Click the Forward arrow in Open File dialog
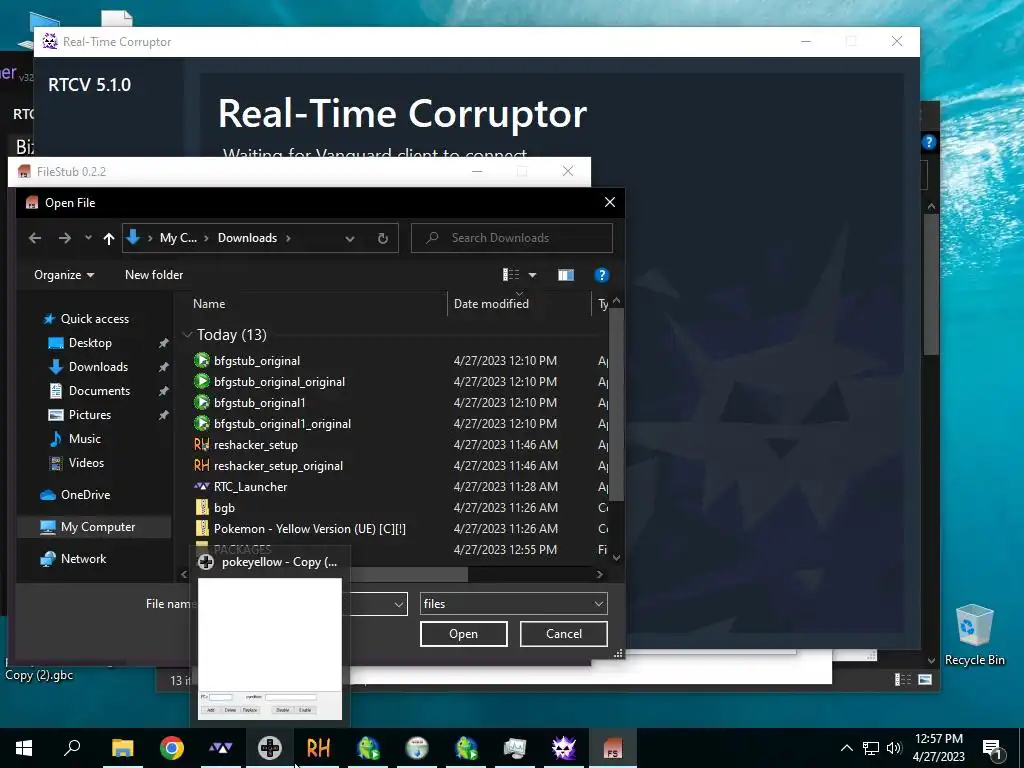Viewport: 1024px width, 768px height. 64,238
